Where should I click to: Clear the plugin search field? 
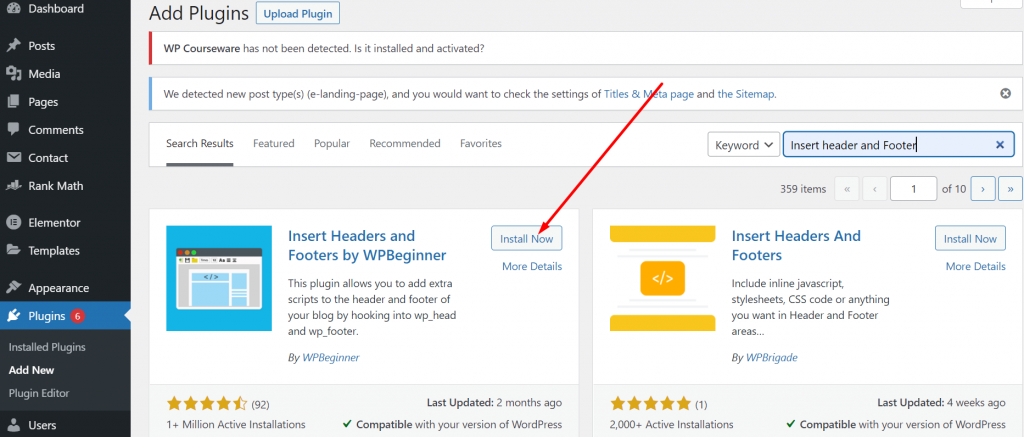tap(999, 145)
